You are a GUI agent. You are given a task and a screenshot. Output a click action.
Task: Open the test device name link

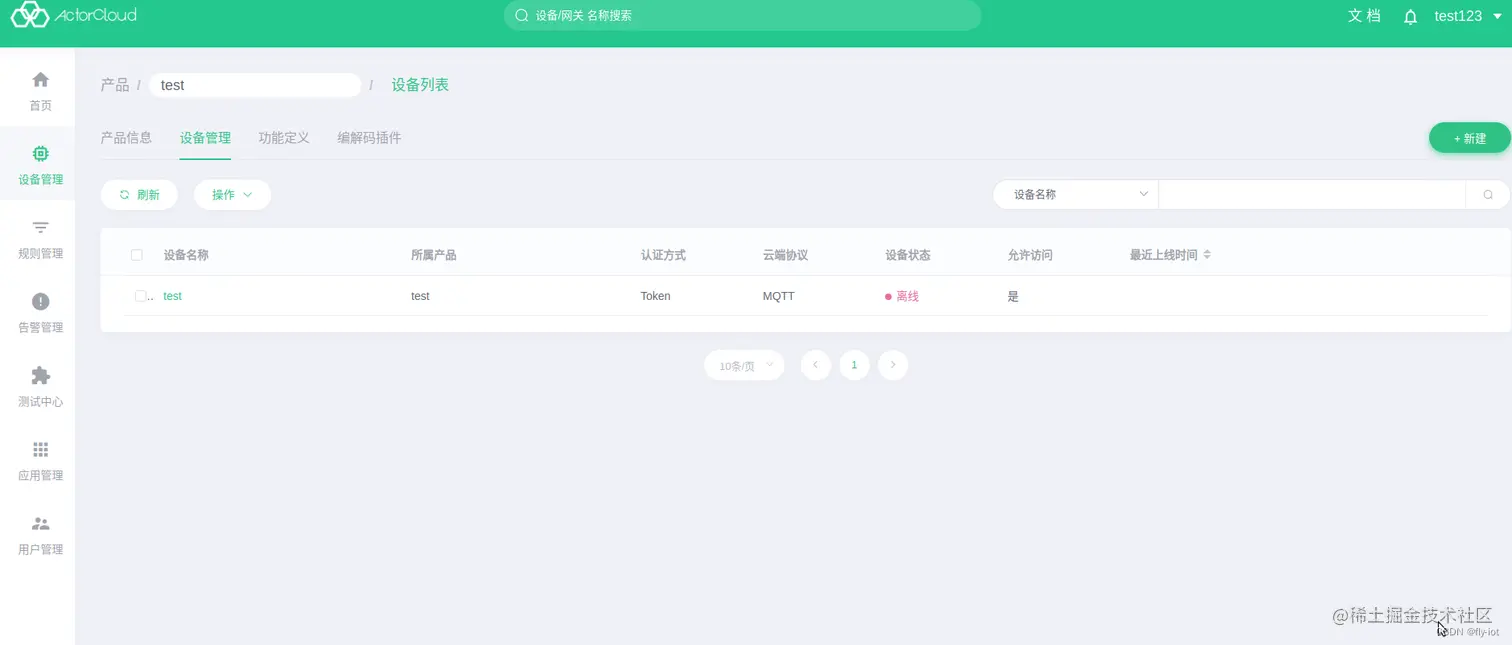[x=172, y=296]
